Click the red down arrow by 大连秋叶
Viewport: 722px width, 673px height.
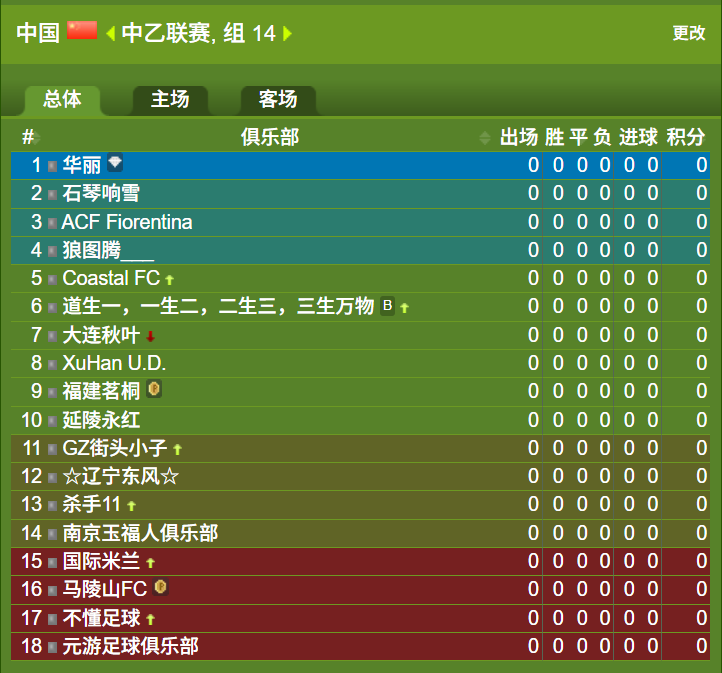[150, 336]
